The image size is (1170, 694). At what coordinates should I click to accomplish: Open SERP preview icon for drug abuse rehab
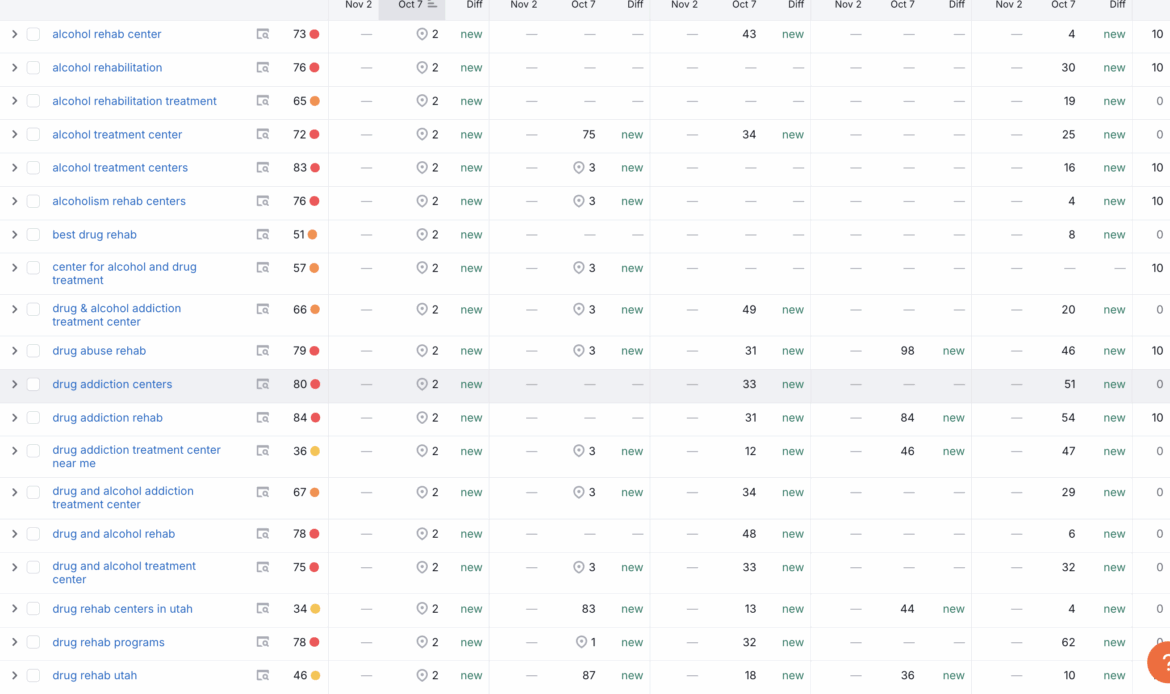click(263, 351)
